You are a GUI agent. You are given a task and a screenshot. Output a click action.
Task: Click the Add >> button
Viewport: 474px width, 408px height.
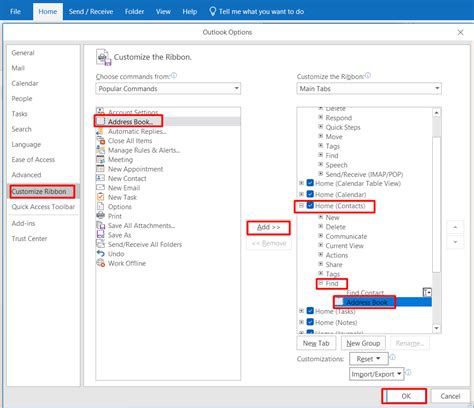pos(268,228)
